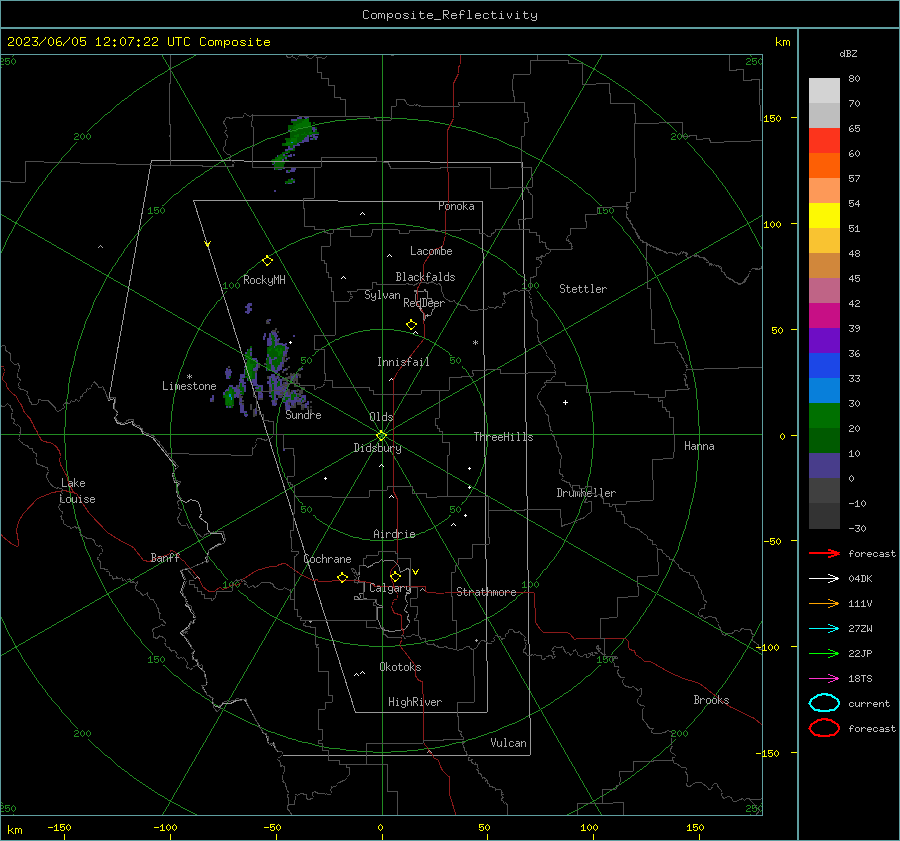Click the timestamp 2023/06/05 12:07:22 UTC Composite
This screenshot has width=900, height=841.
click(138, 42)
